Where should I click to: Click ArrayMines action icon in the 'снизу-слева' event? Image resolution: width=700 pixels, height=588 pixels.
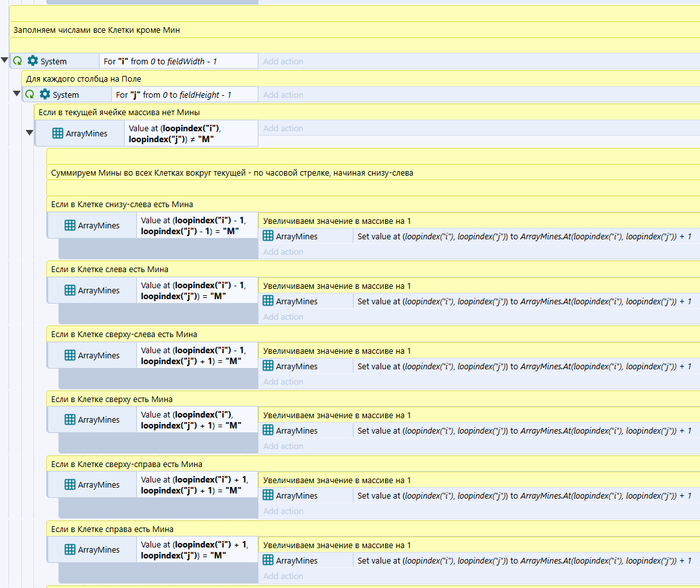[x=267, y=236]
